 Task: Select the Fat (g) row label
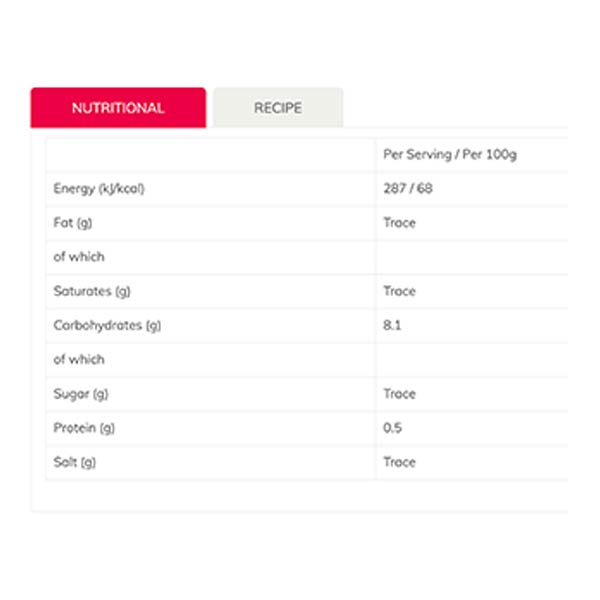point(72,223)
